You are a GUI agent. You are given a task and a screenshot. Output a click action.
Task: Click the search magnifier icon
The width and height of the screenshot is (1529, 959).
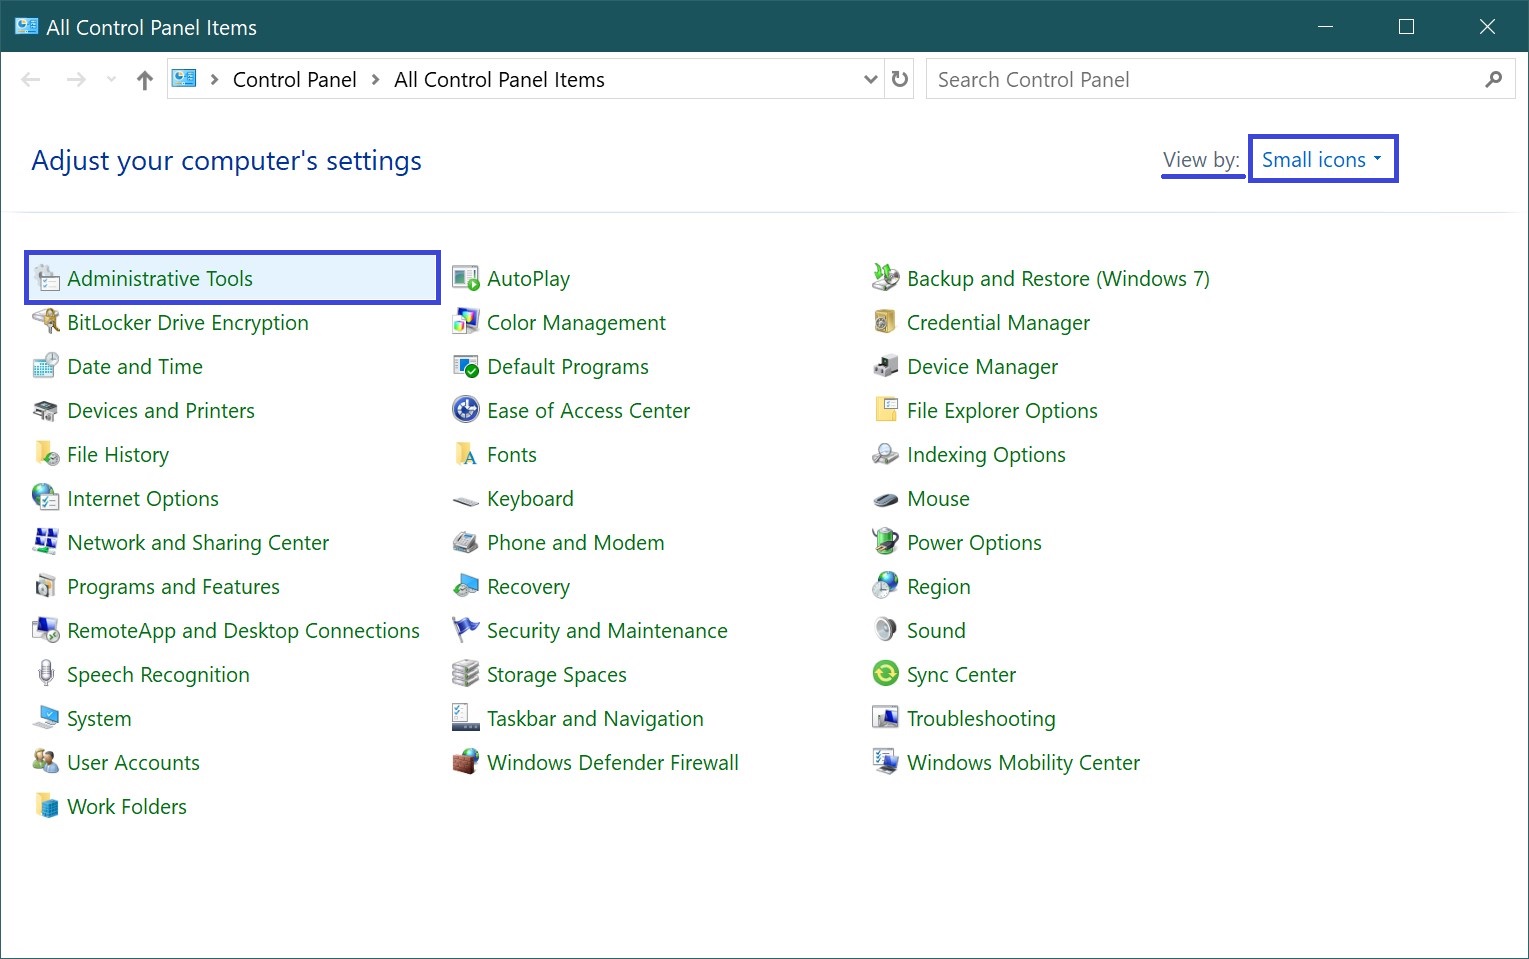point(1494,79)
